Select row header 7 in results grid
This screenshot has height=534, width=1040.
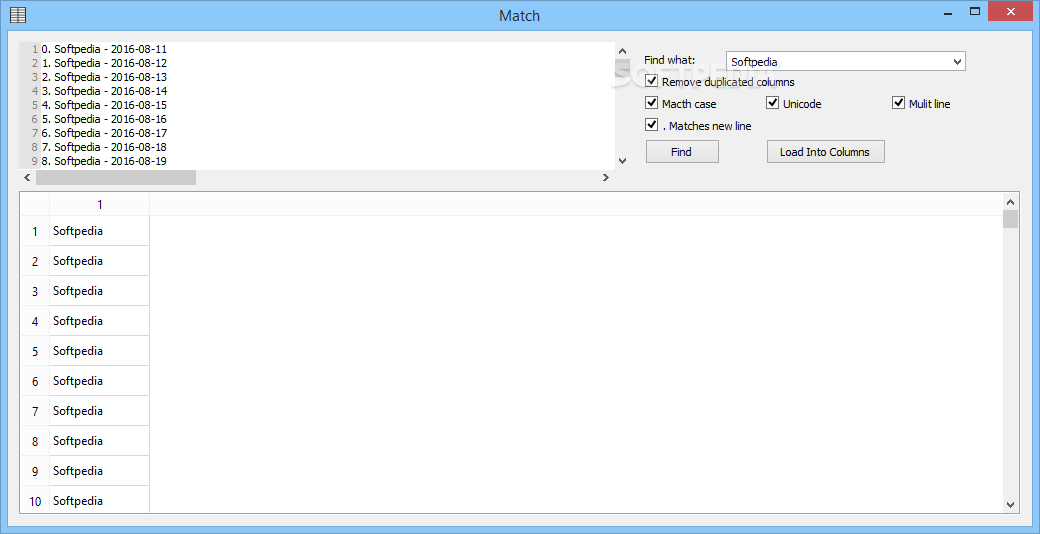click(x=35, y=411)
